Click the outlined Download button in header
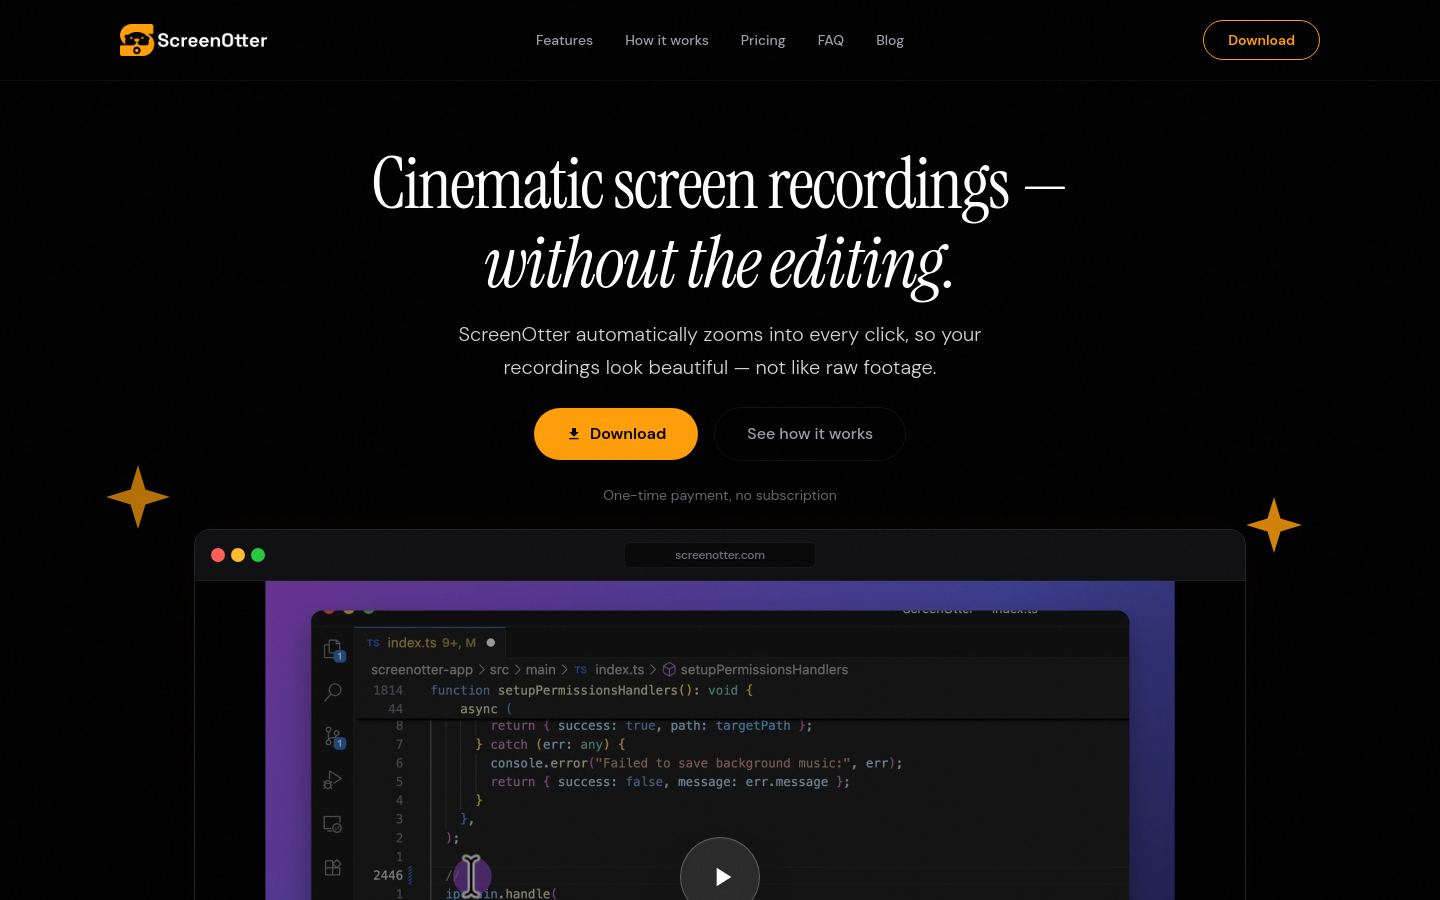The width and height of the screenshot is (1440, 900). tap(1261, 40)
